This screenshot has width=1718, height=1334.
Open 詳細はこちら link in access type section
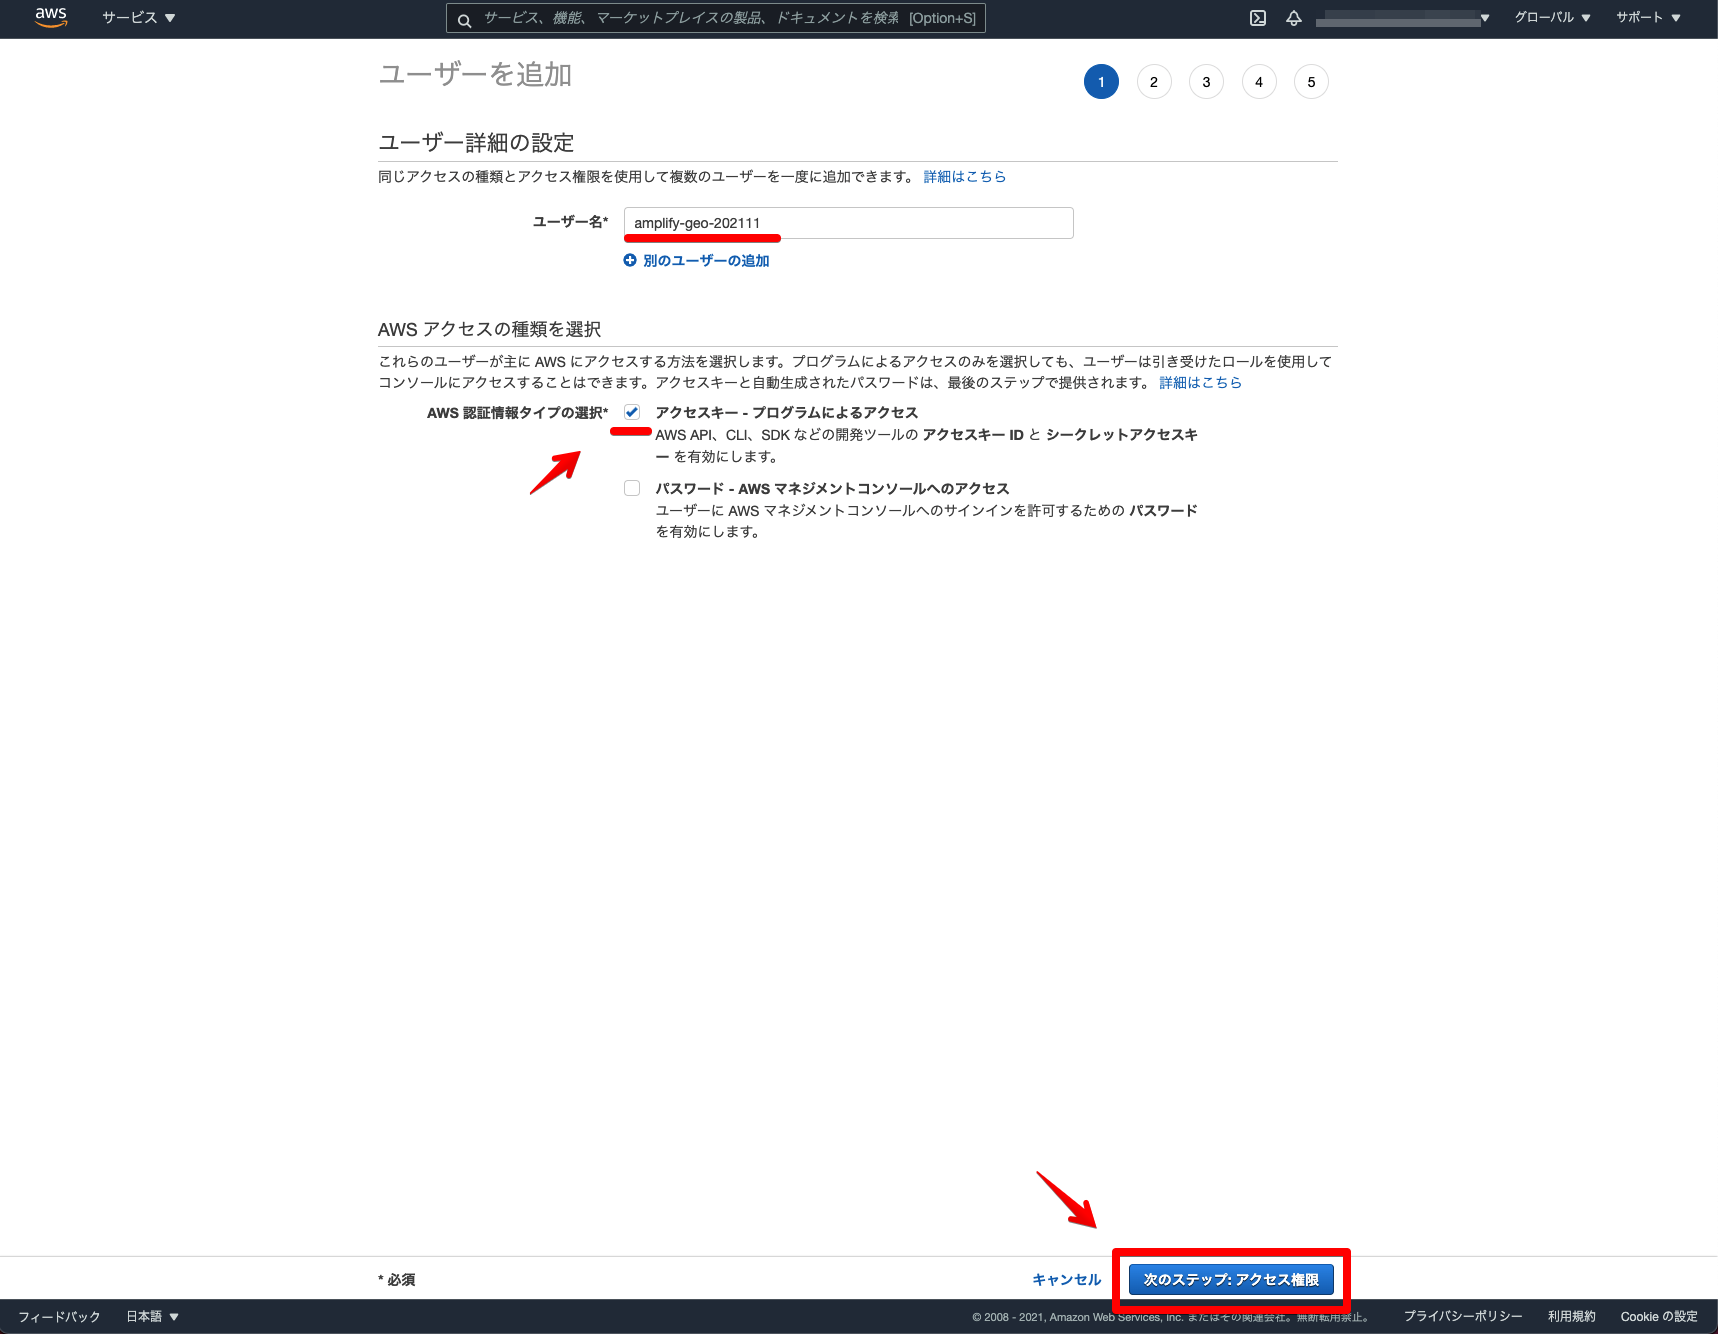tap(1200, 383)
